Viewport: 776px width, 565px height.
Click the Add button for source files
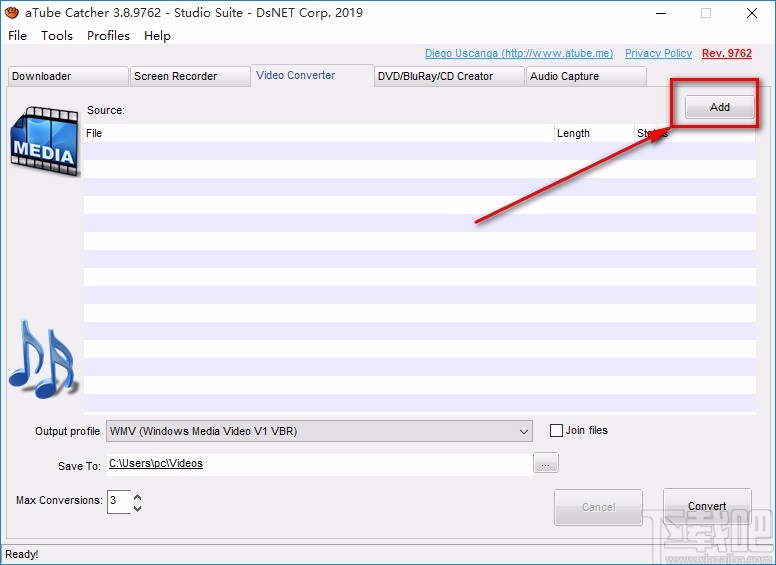click(720, 107)
